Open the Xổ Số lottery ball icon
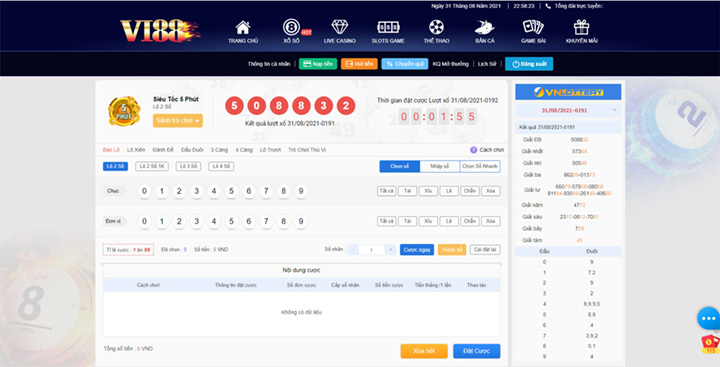 pyautogui.click(x=291, y=28)
